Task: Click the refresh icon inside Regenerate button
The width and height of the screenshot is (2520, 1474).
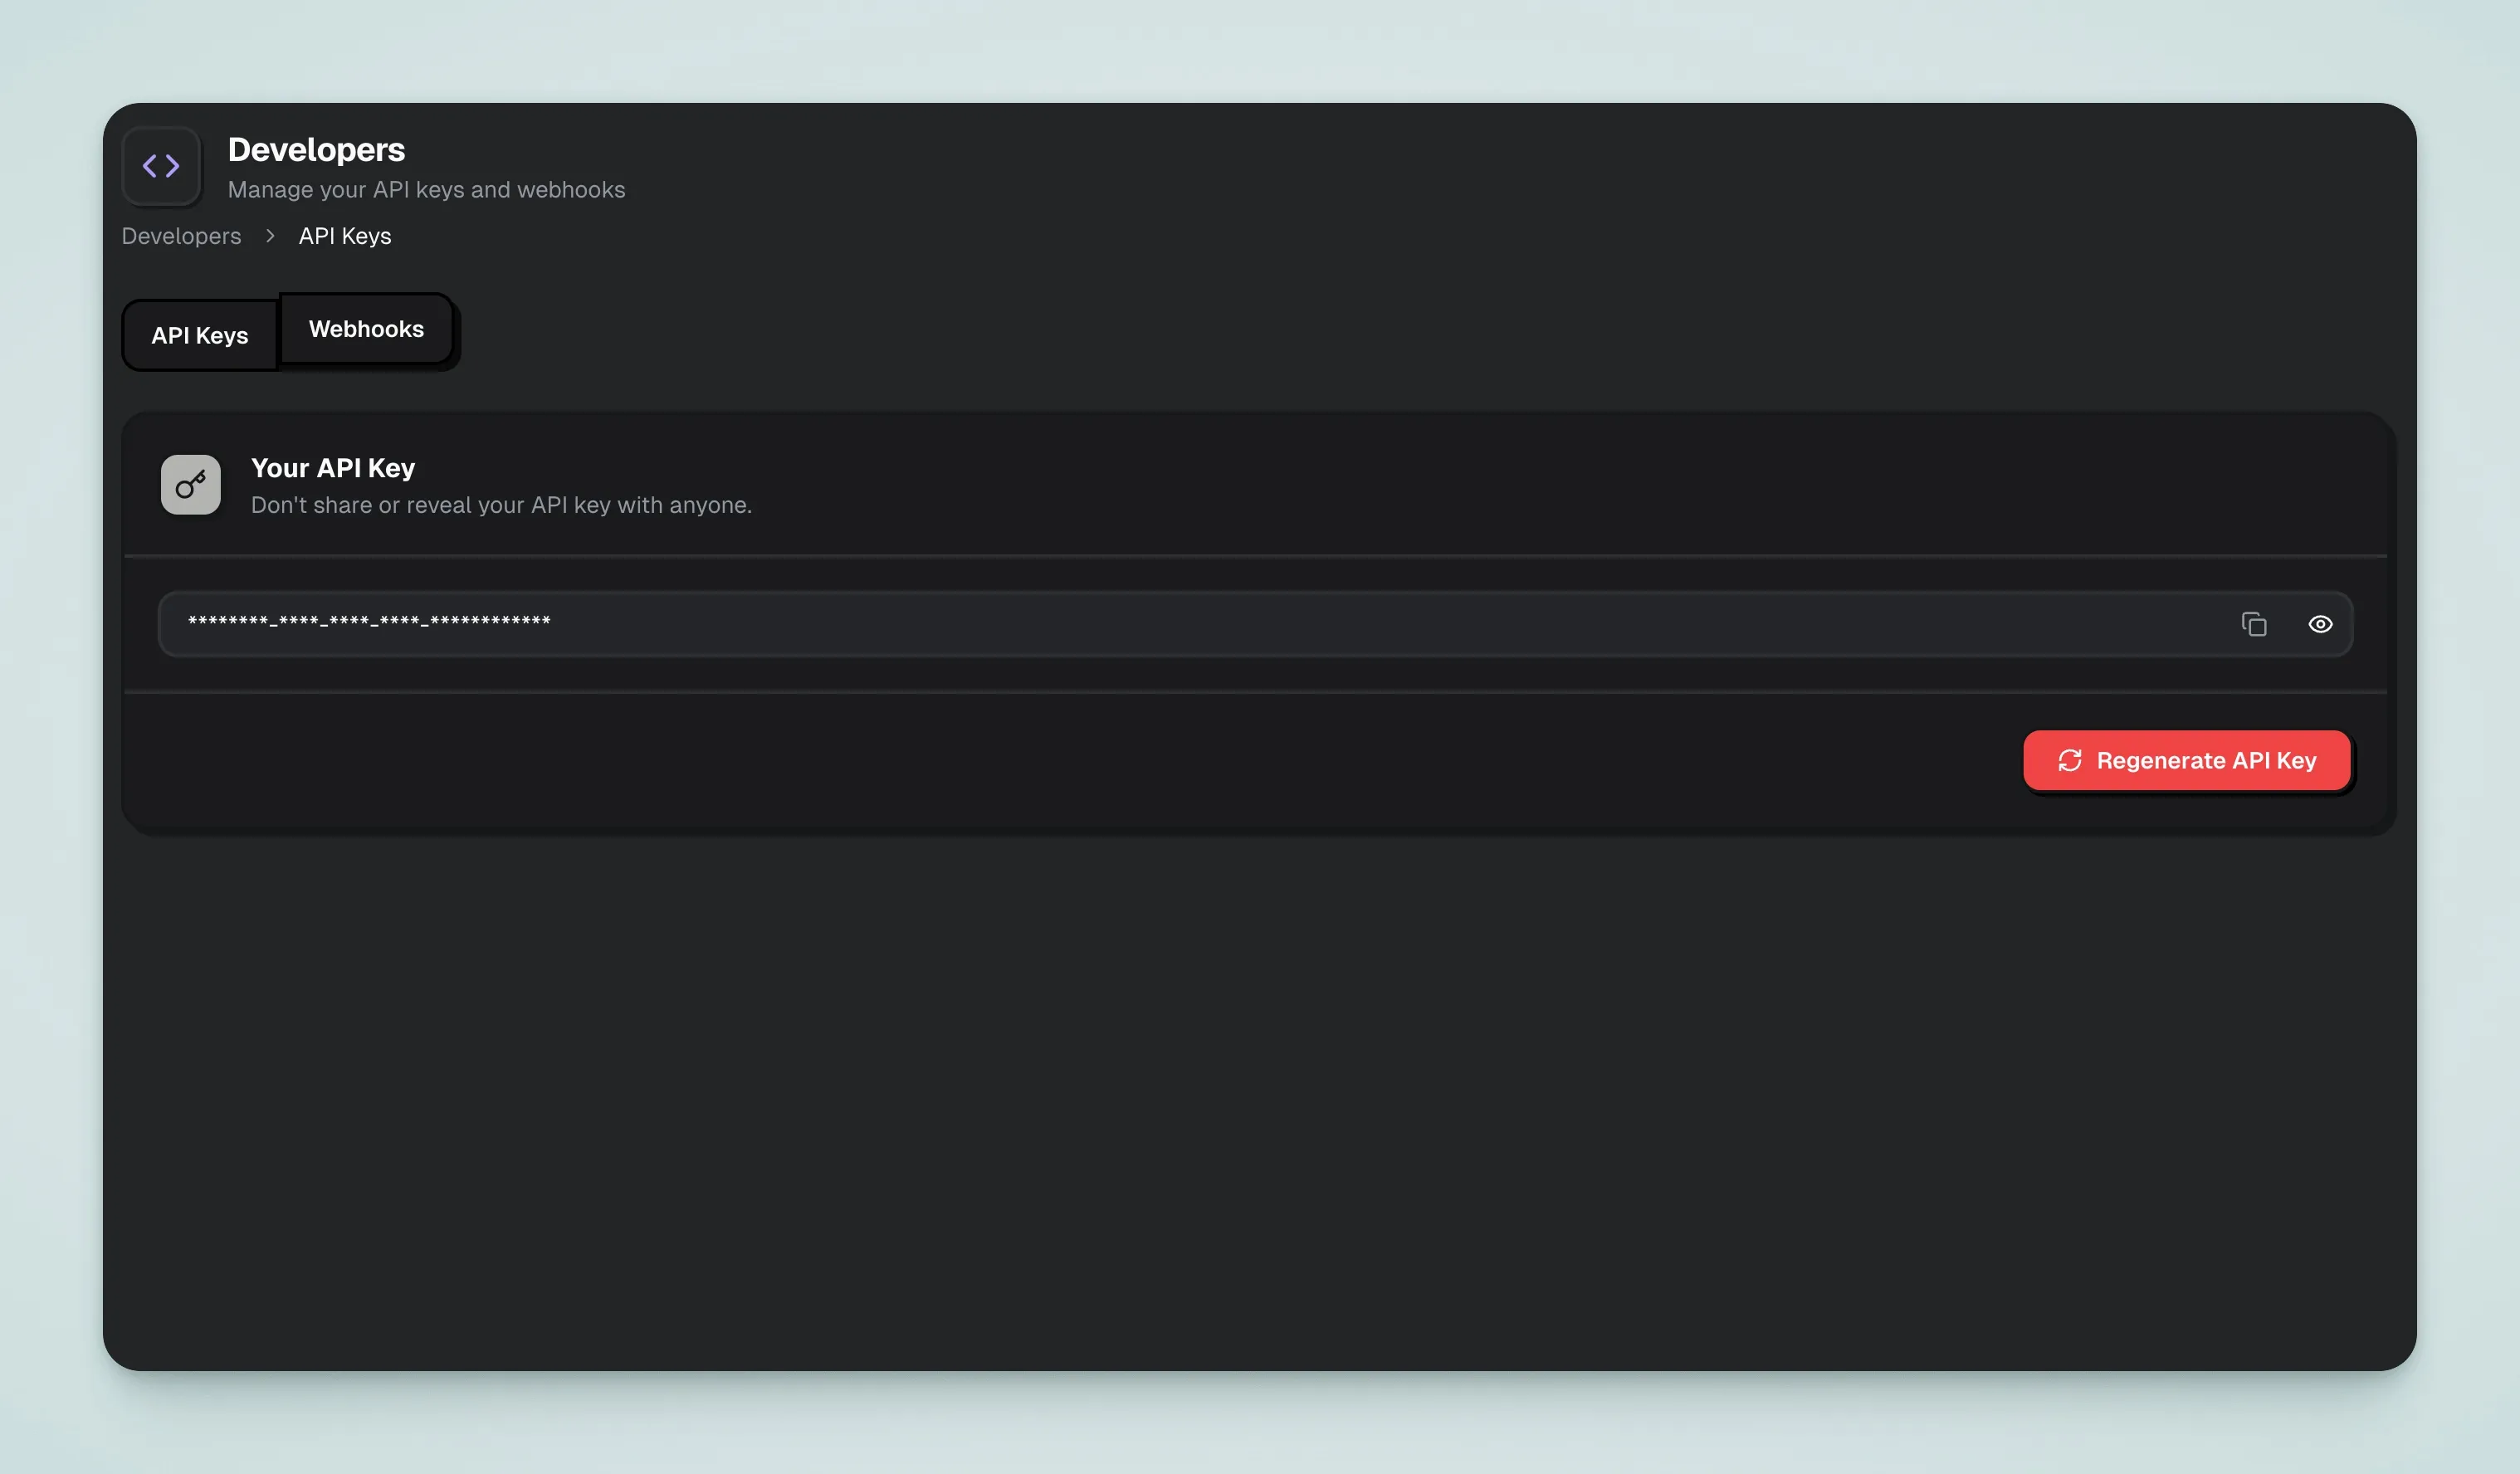Action: click(2070, 761)
